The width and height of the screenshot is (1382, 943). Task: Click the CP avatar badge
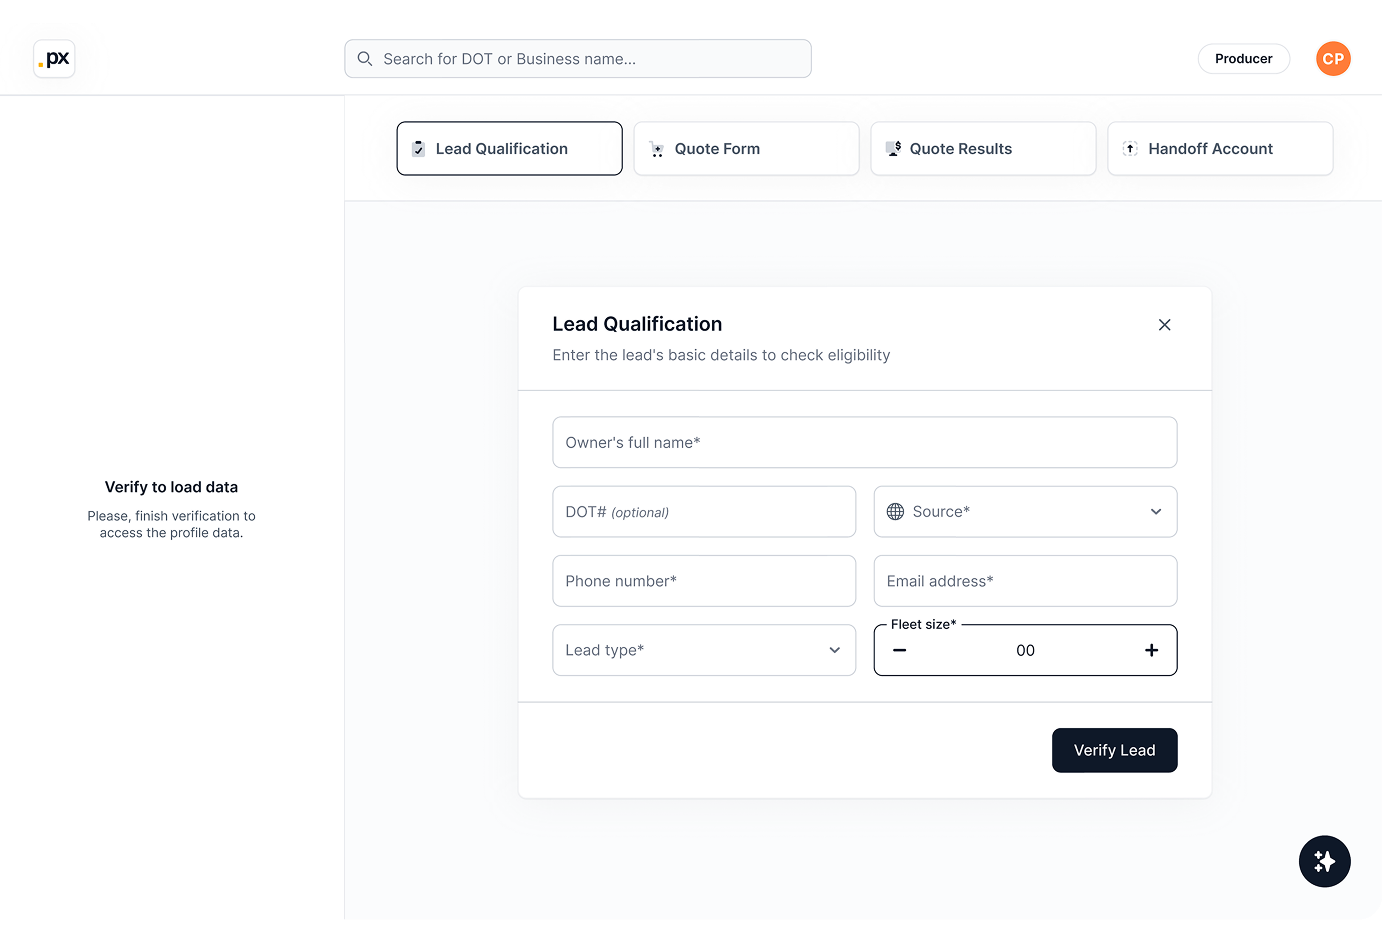(x=1333, y=58)
